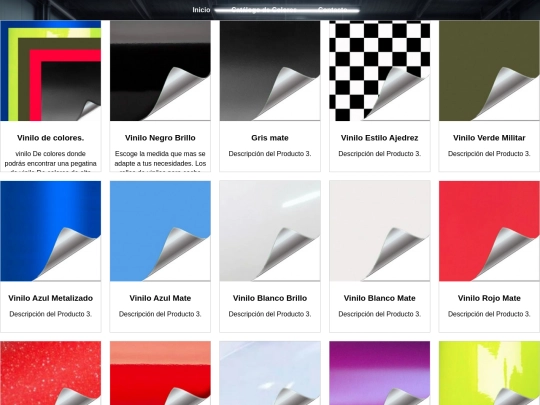This screenshot has width=540, height=405.
Task: Click the description under Vinilo Verde Militar
Action: coord(489,154)
